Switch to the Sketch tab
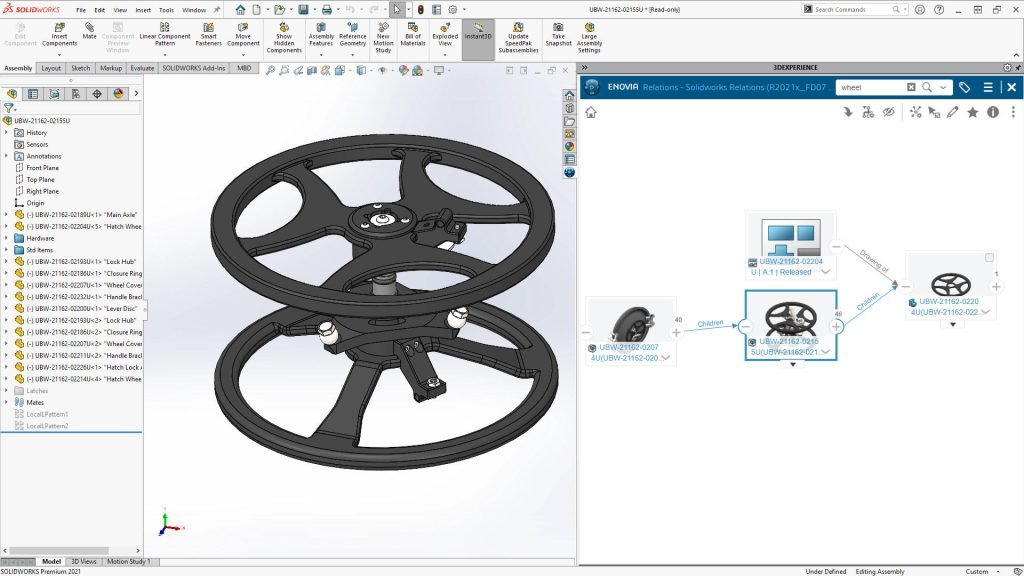This screenshot has width=1024, height=576. coord(80,68)
